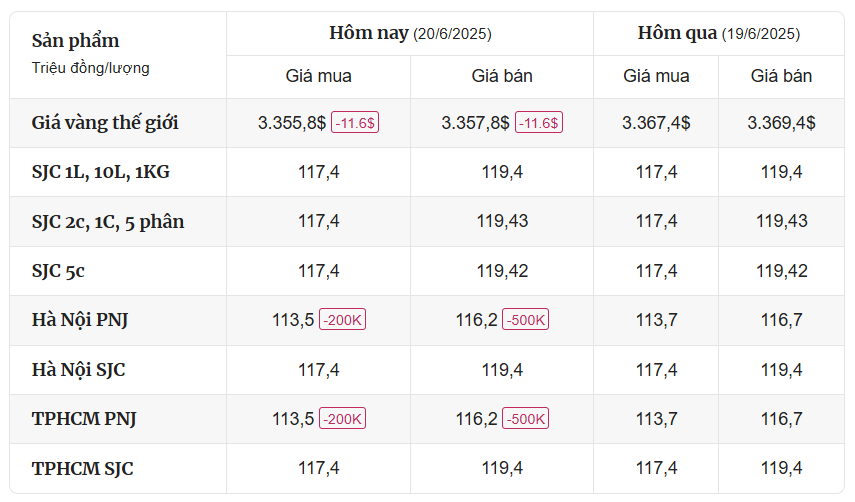Click the -11.6$ badge beside 3.357,8$
The height and width of the screenshot is (502, 855).
539,123
